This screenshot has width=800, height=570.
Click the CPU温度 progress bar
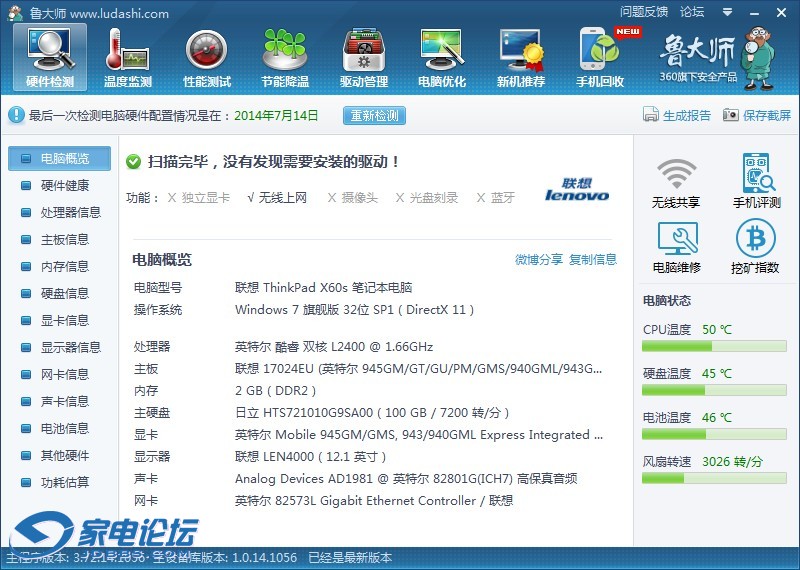click(714, 346)
